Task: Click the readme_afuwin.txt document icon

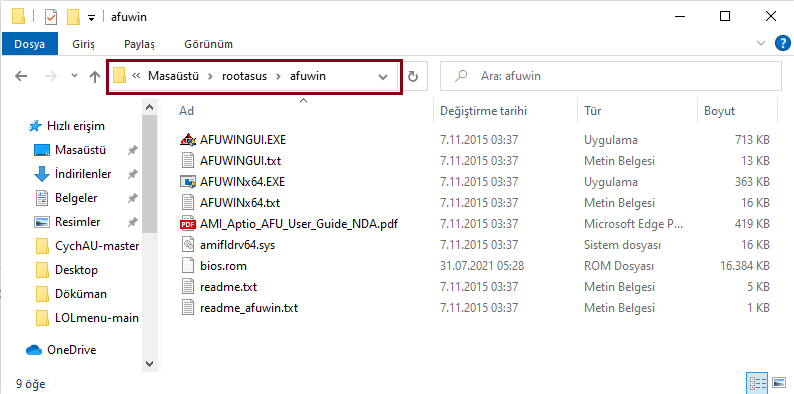Action: (x=188, y=308)
